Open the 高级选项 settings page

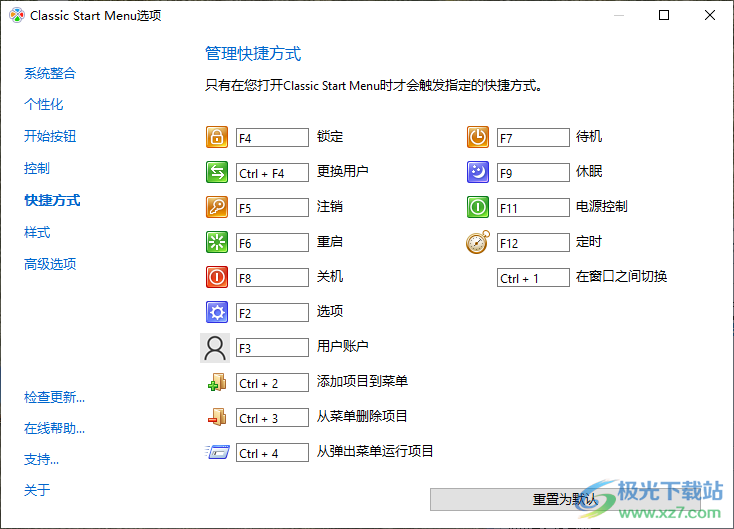(x=50, y=264)
